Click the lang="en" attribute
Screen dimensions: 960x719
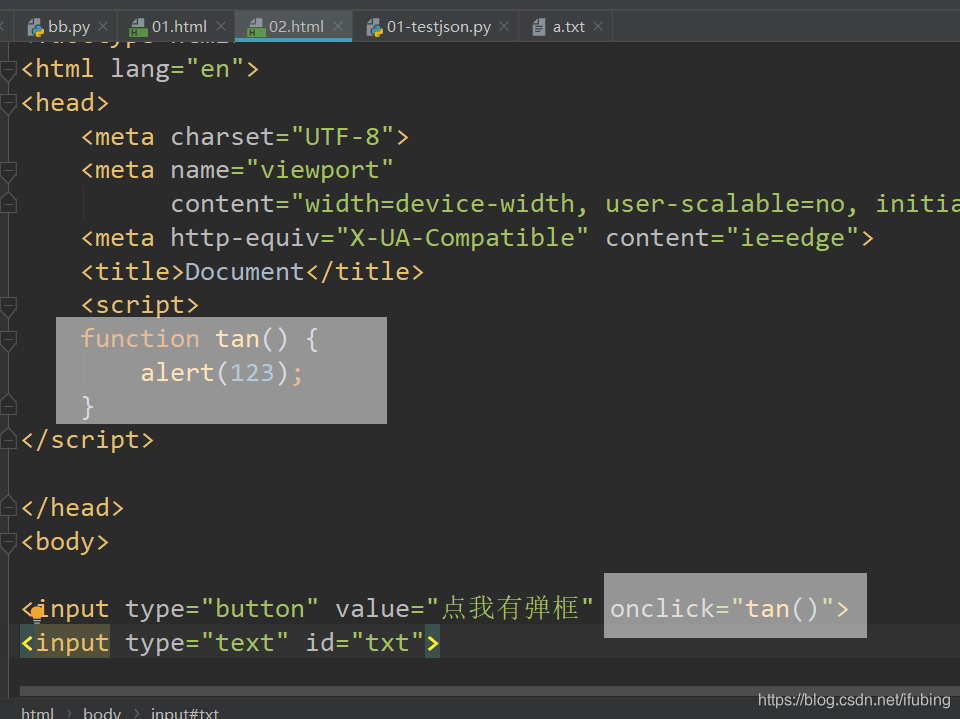[x=178, y=69]
